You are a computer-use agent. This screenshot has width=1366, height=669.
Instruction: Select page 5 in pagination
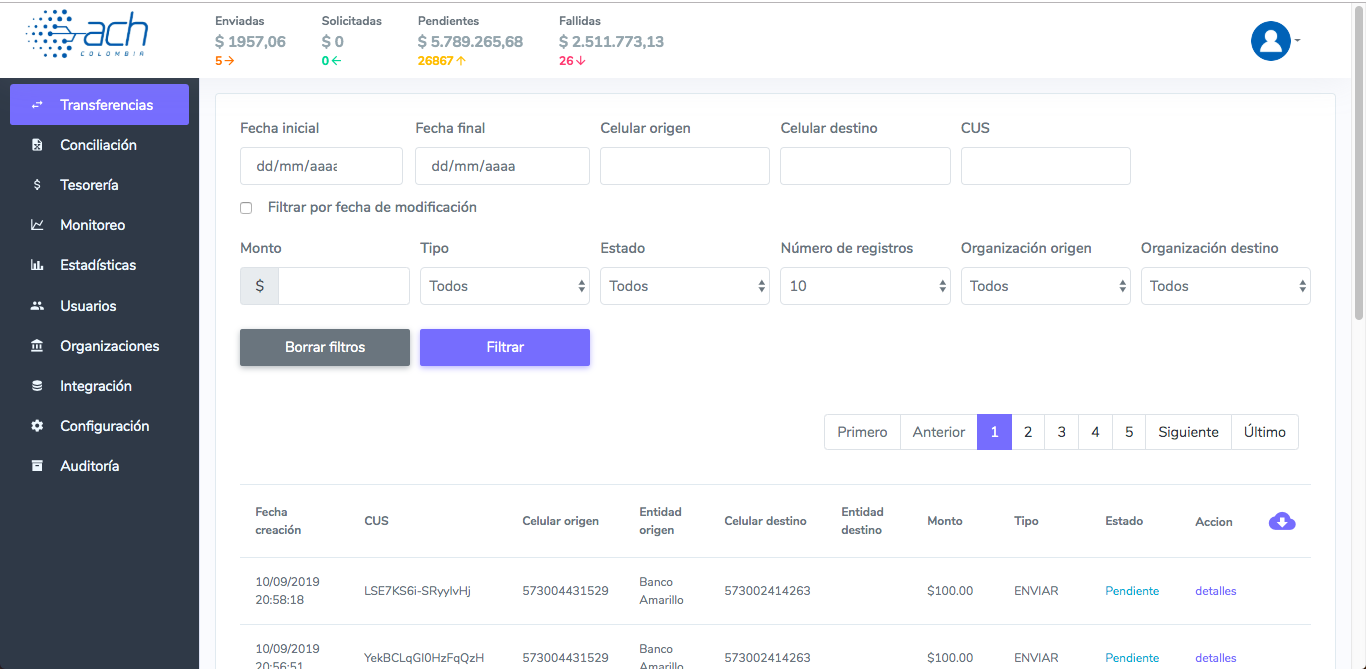(1129, 432)
